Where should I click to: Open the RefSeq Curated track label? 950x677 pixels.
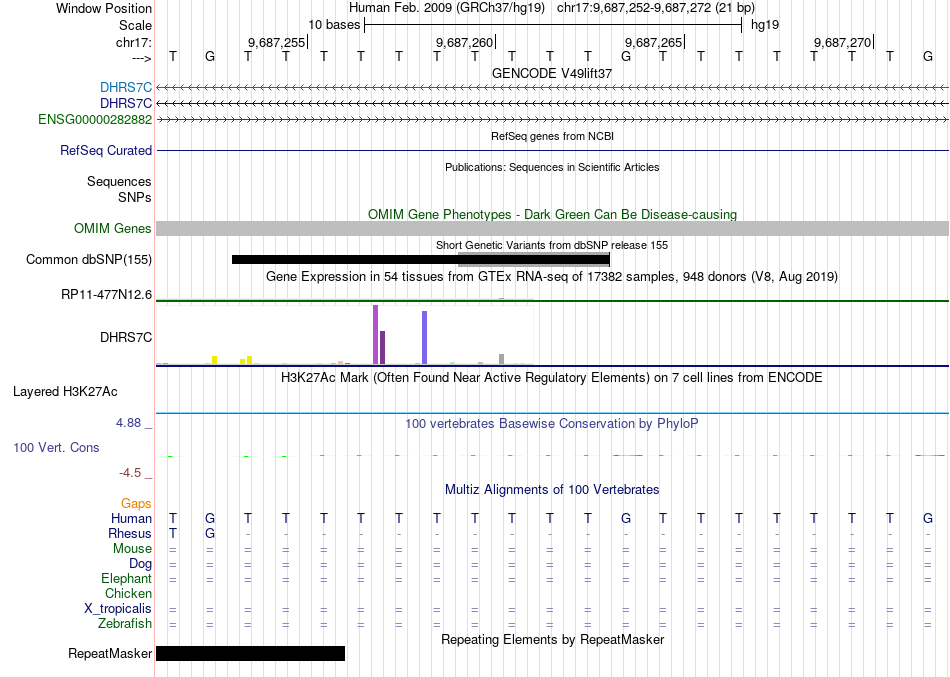click(106, 150)
